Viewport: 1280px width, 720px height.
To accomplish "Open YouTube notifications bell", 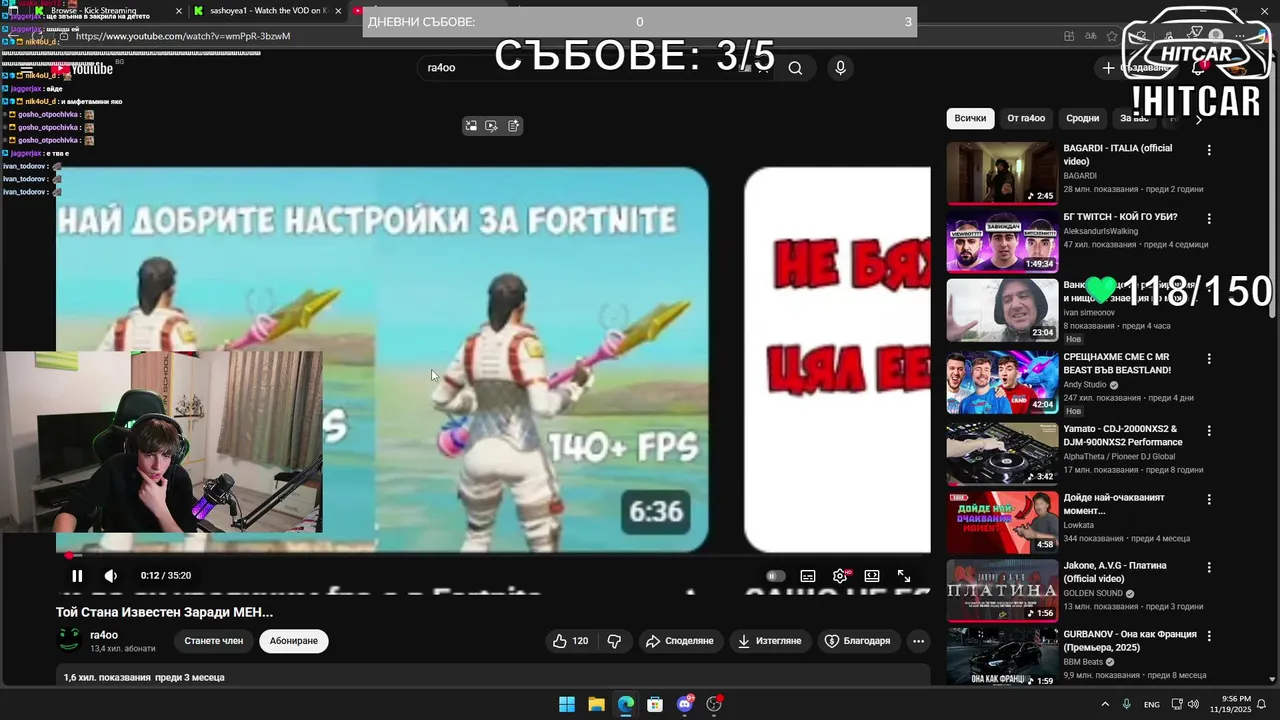I will pos(1198,68).
